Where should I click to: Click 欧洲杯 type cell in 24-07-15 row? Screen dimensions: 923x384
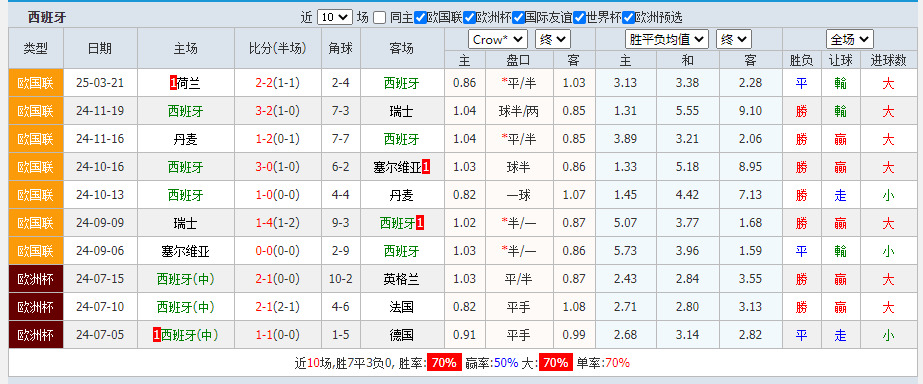[36, 279]
